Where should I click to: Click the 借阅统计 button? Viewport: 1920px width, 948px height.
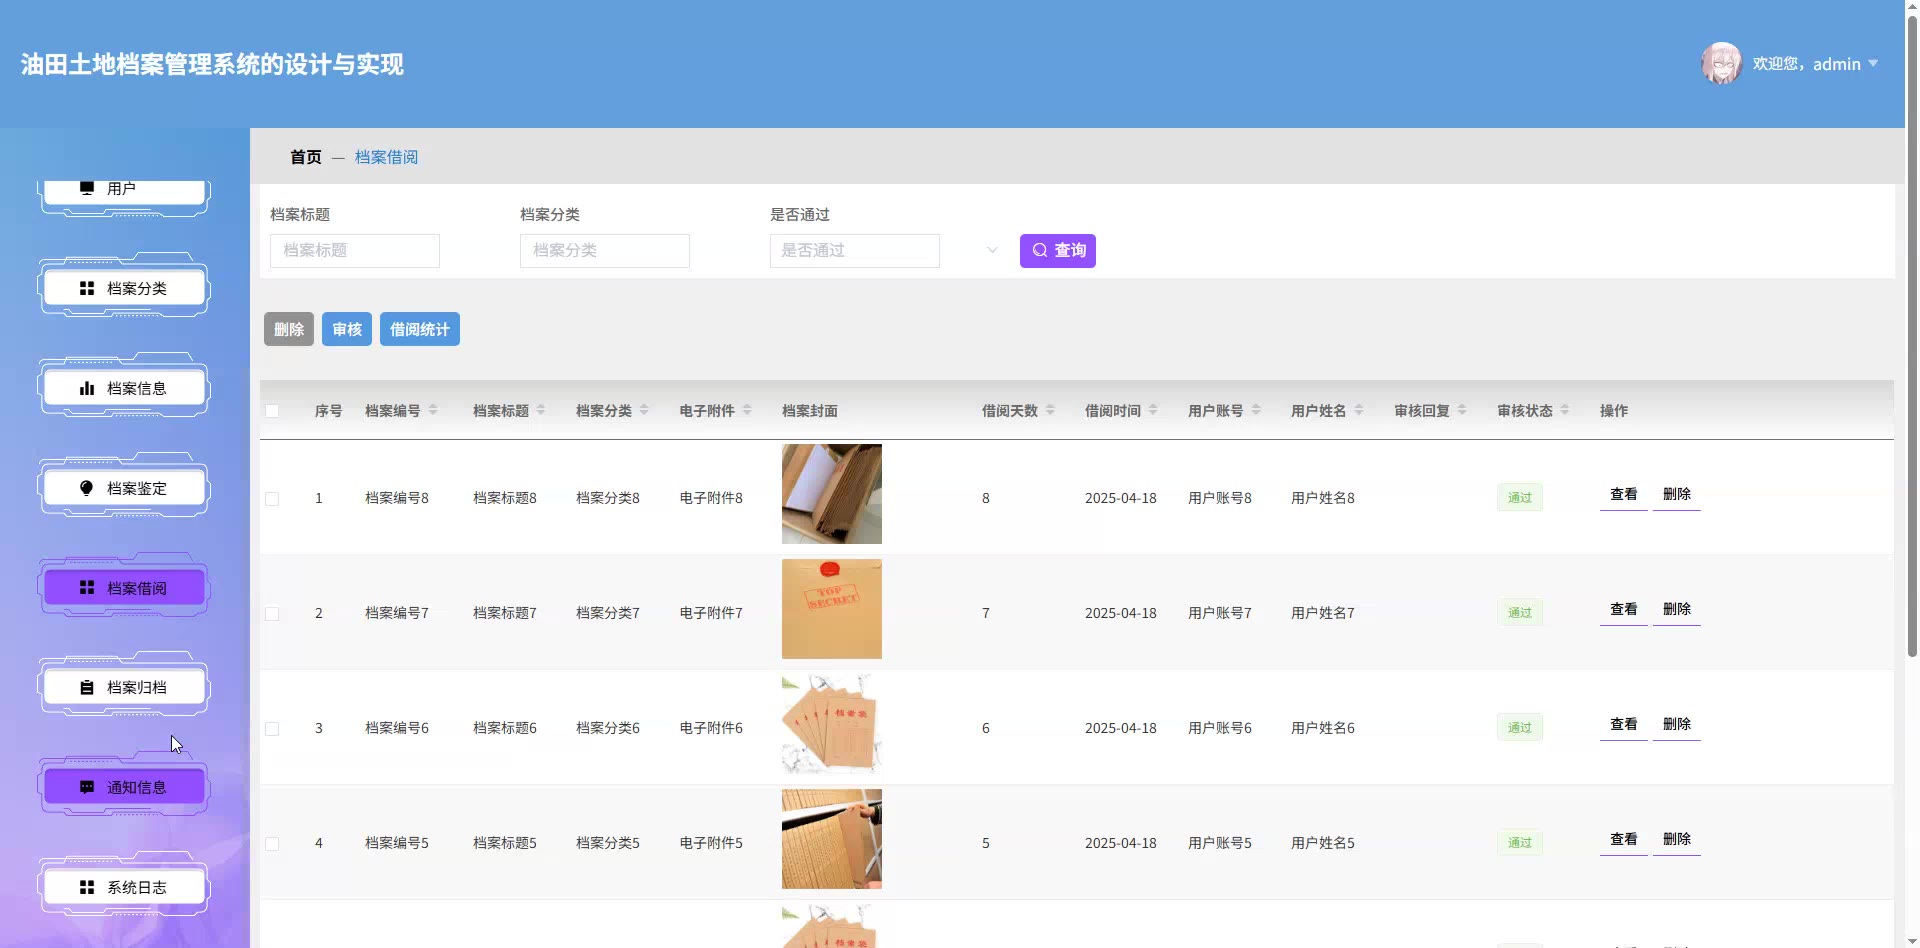tap(420, 329)
